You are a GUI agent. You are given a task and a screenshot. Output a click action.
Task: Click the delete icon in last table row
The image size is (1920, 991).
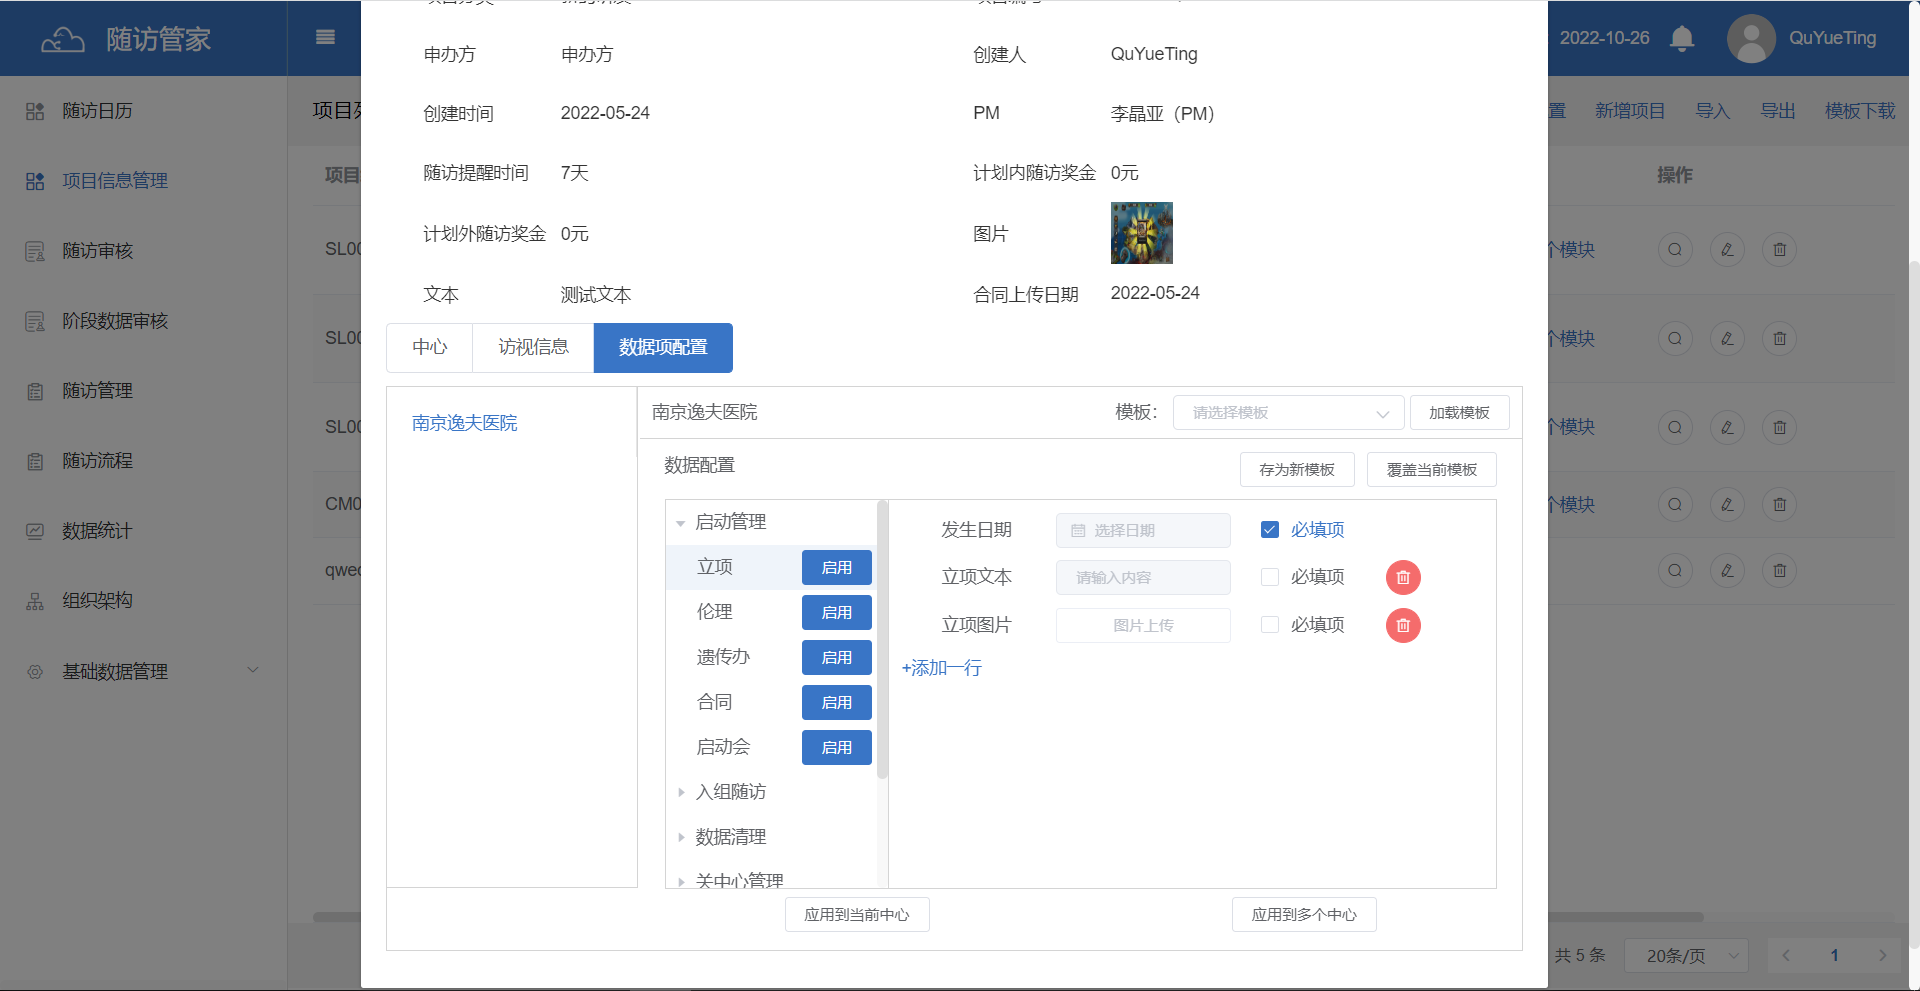pyautogui.click(x=1779, y=570)
